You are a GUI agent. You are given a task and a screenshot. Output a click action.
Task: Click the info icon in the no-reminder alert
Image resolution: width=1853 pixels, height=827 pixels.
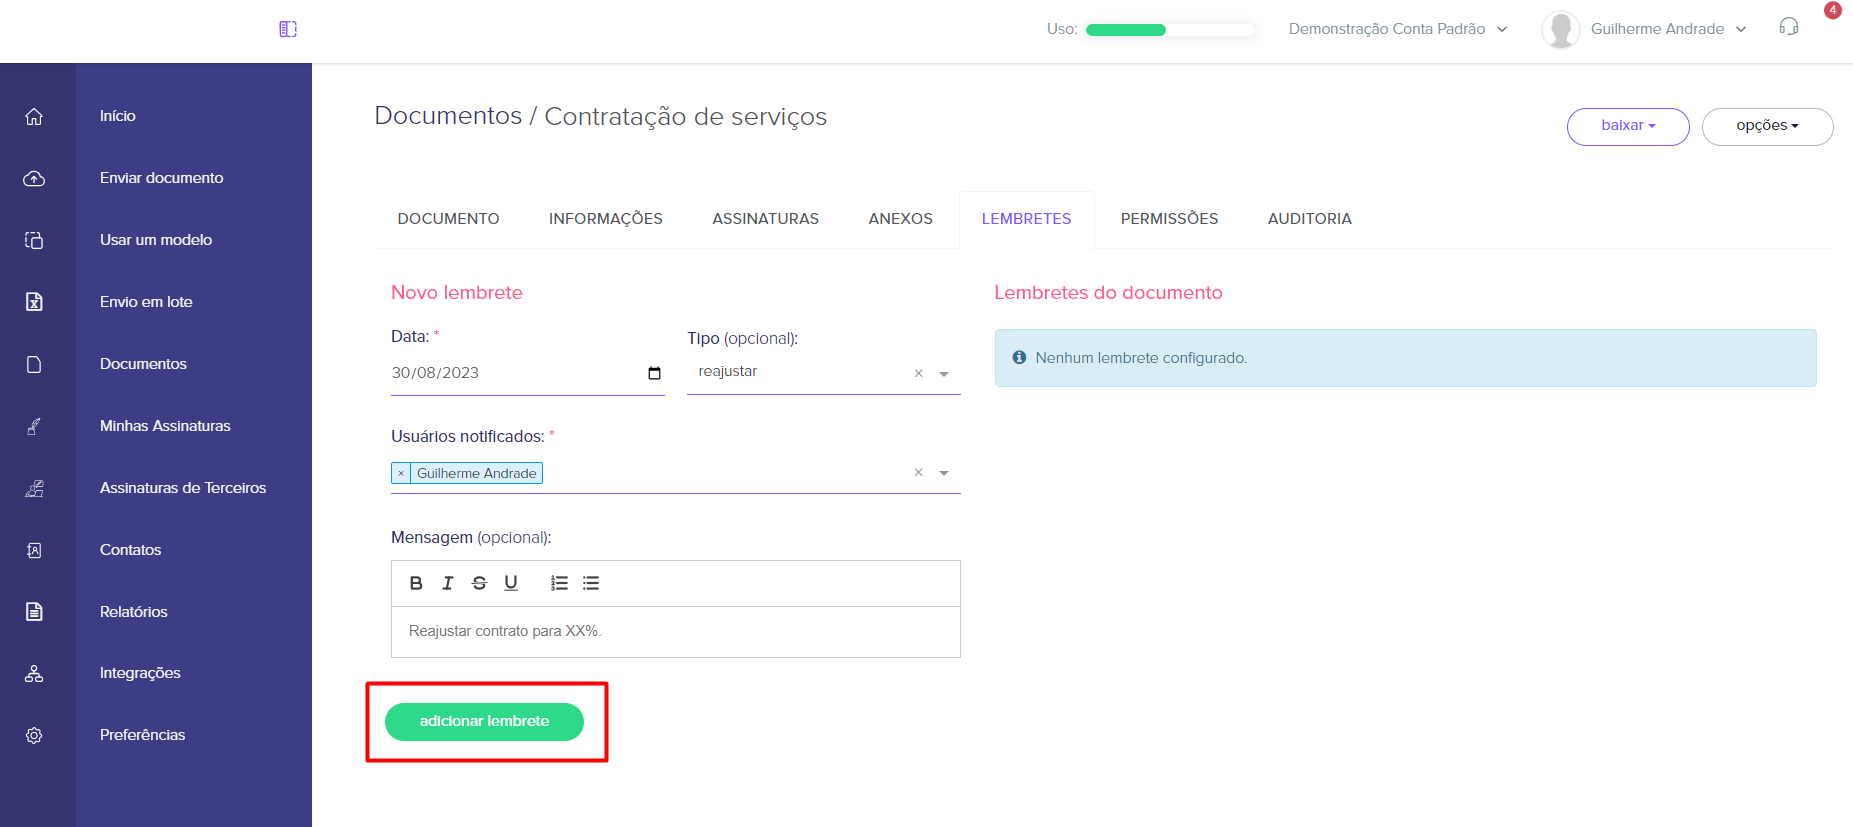pos(1019,357)
